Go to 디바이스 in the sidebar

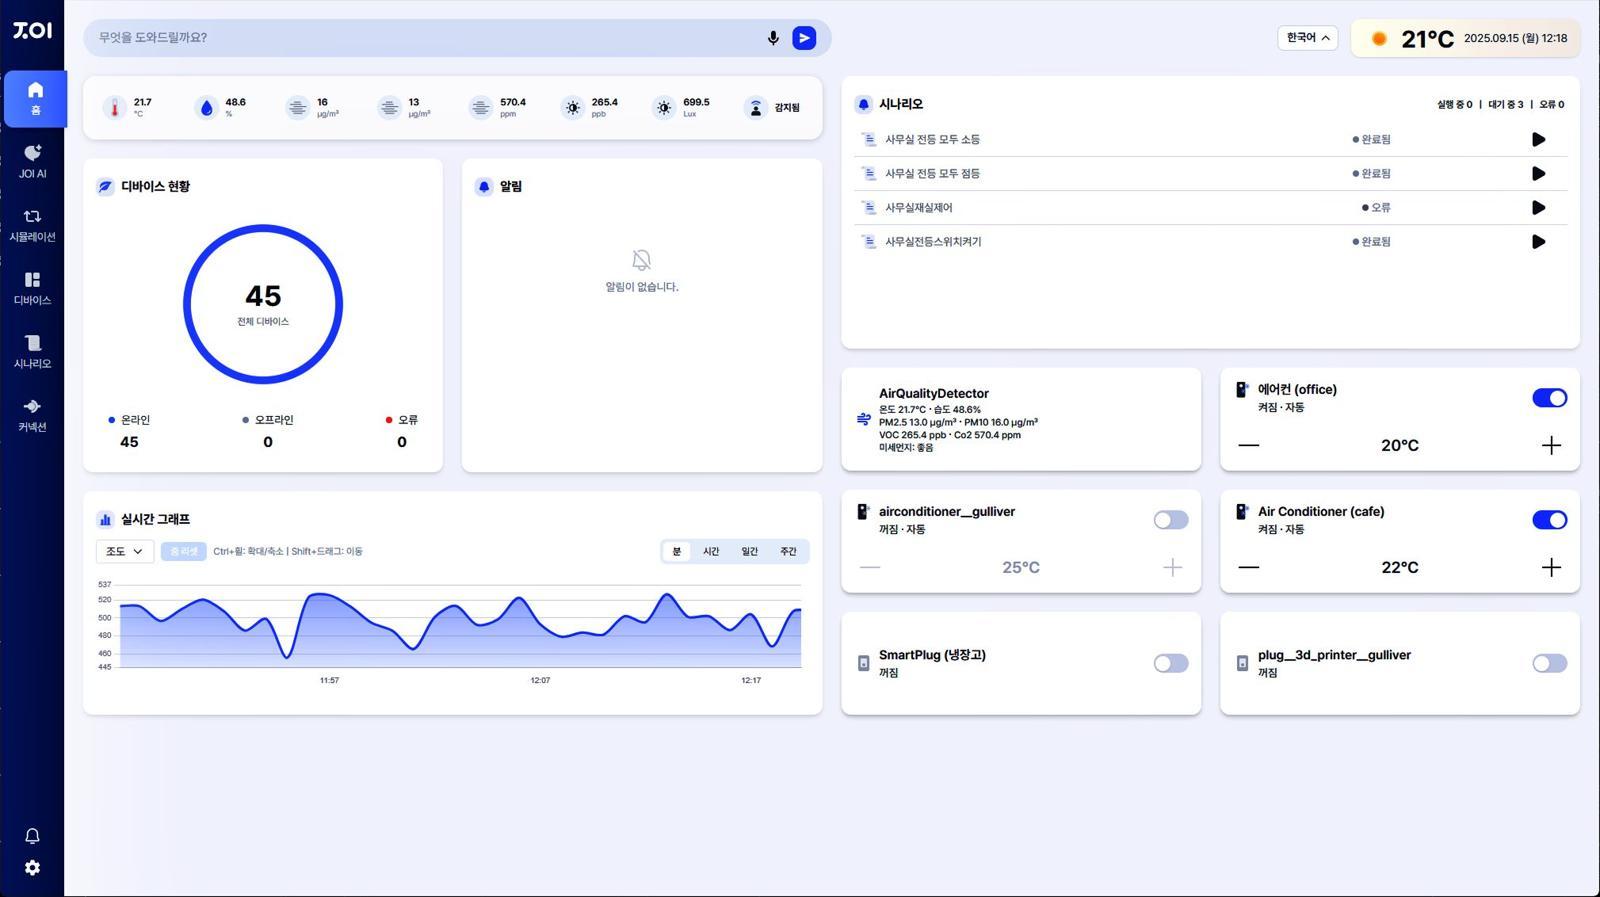click(x=32, y=288)
